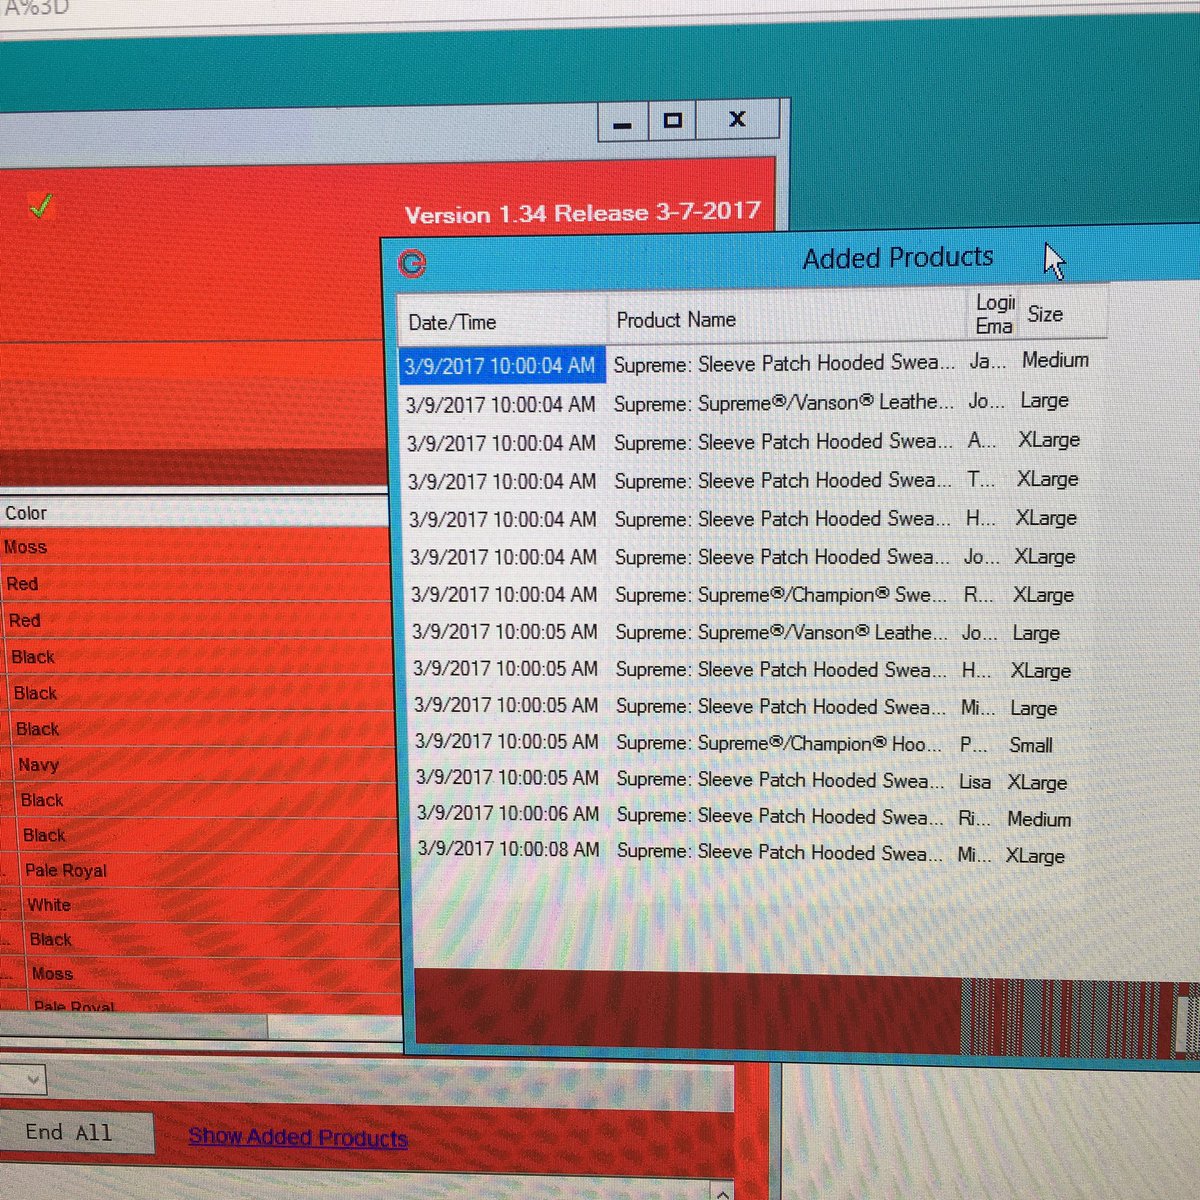
Task: Sort by the Product Name column header
Action: point(787,319)
